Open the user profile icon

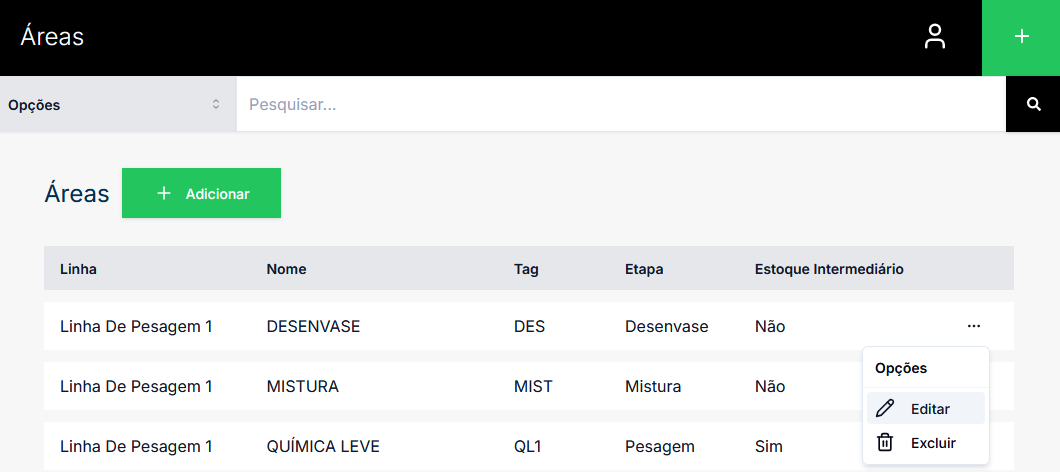pyautogui.click(x=934, y=38)
